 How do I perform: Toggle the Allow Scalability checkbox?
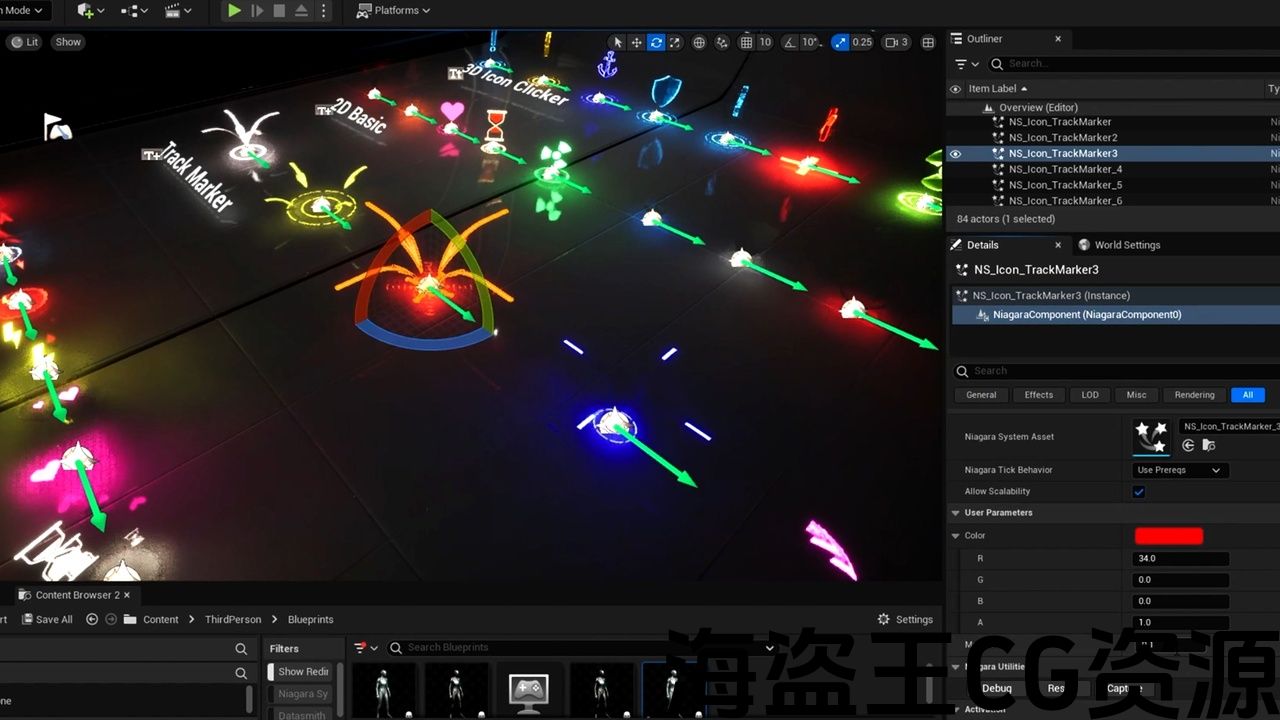(x=1139, y=492)
